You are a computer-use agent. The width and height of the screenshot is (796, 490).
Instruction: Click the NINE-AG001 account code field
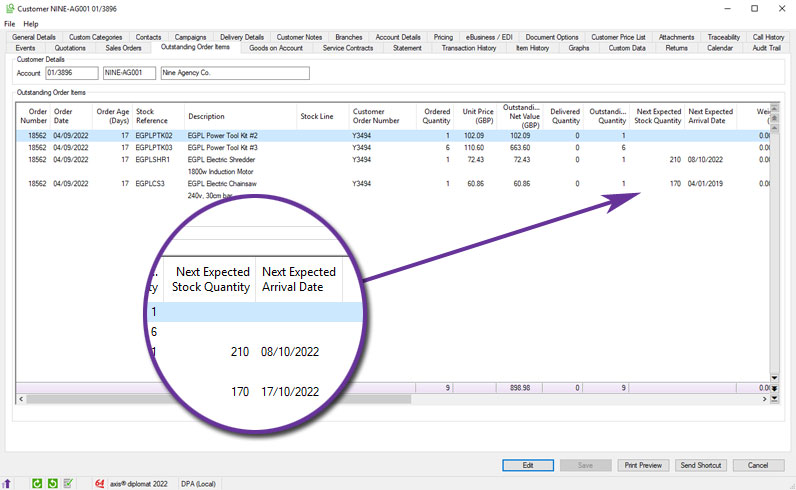click(x=129, y=73)
